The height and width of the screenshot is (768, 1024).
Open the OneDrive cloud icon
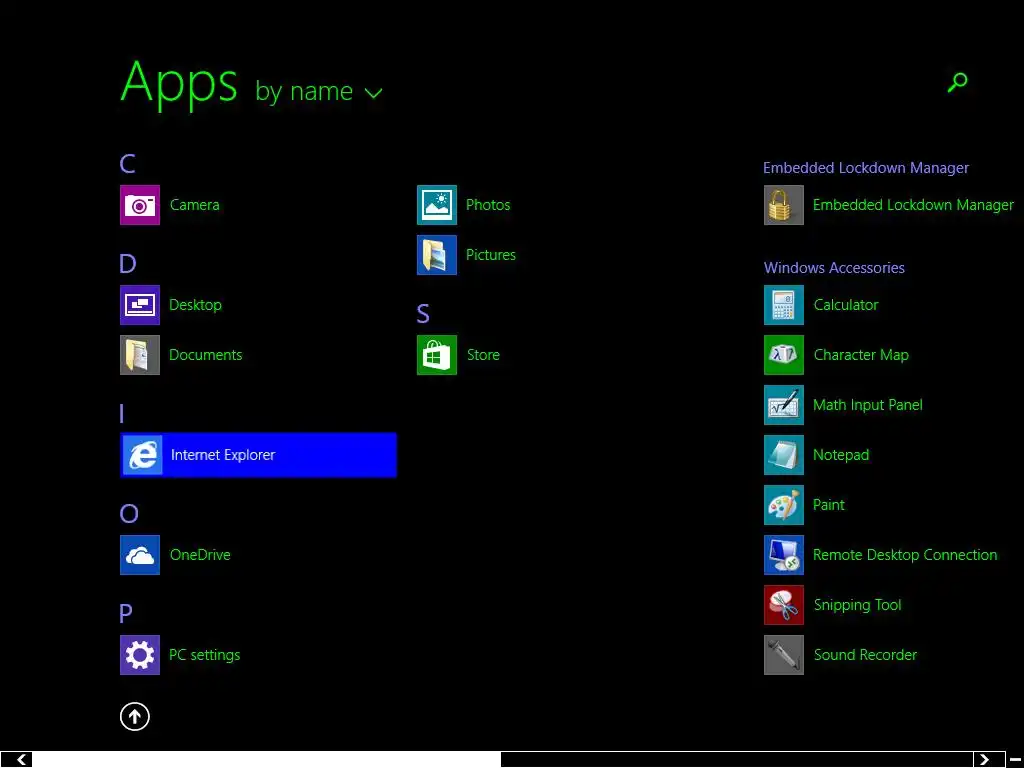pos(140,555)
